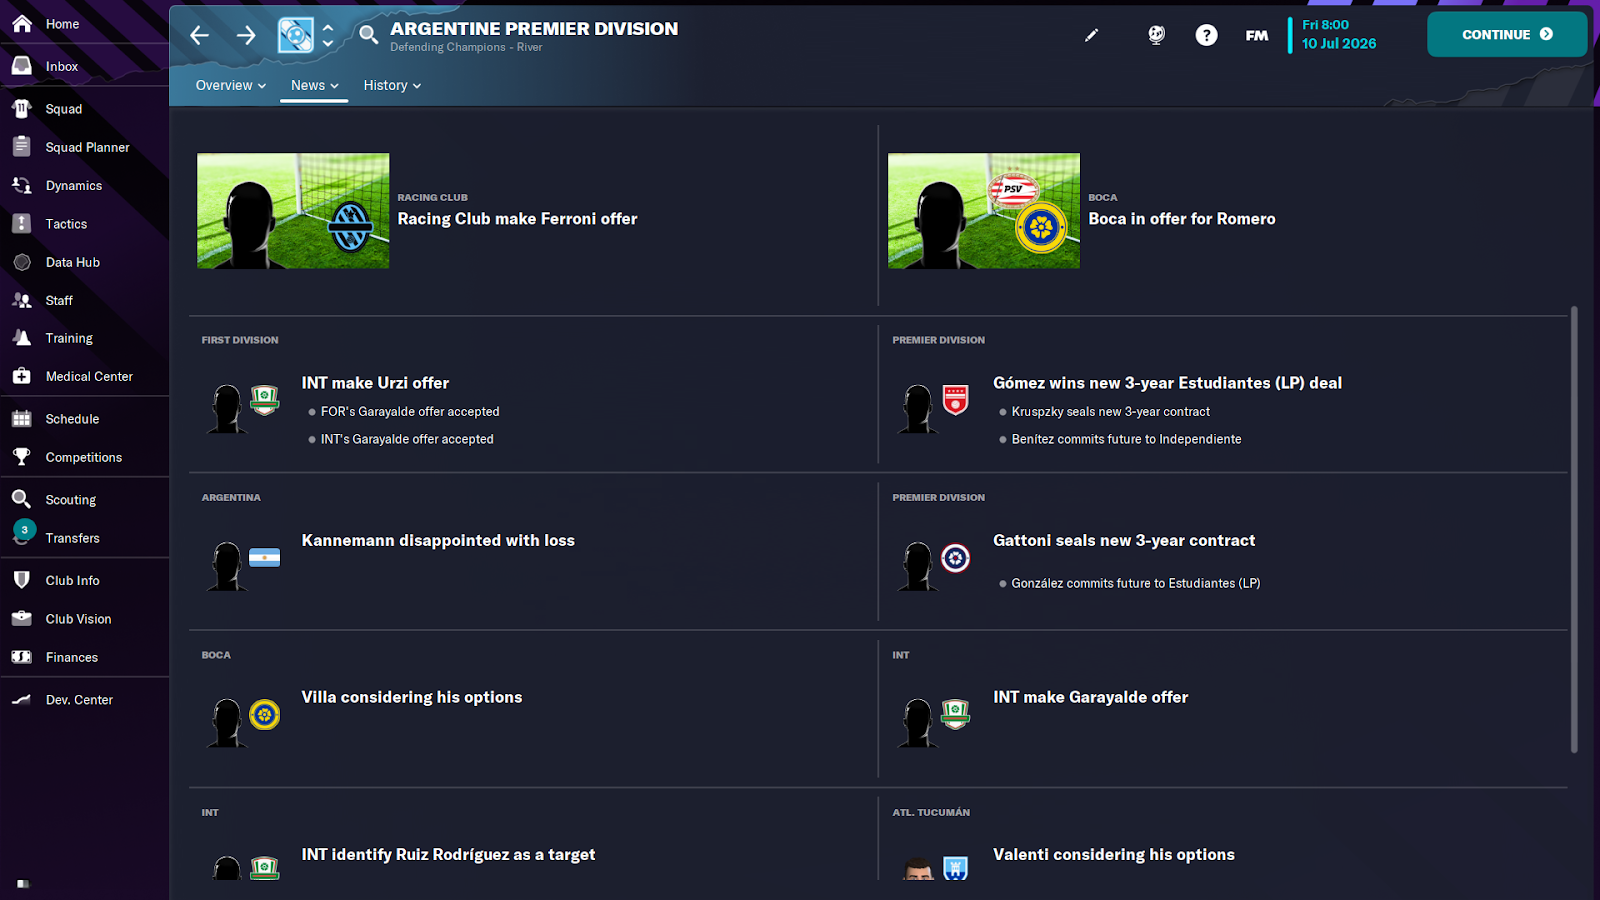
Task: Open the Tactics board icon
Action: tap(22, 224)
